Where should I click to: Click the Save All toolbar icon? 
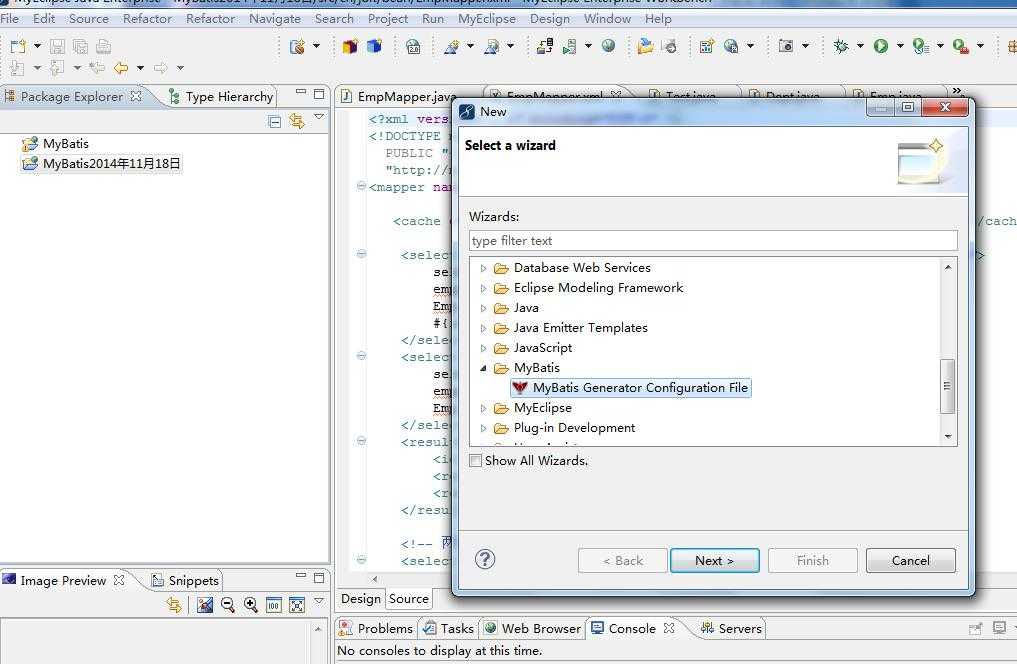[x=80, y=46]
